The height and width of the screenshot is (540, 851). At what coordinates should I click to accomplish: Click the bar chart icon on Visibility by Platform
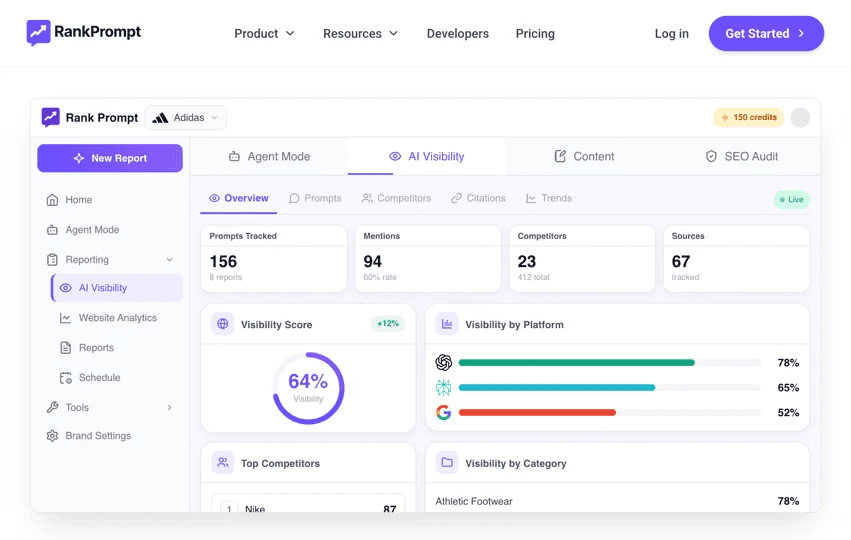[447, 324]
